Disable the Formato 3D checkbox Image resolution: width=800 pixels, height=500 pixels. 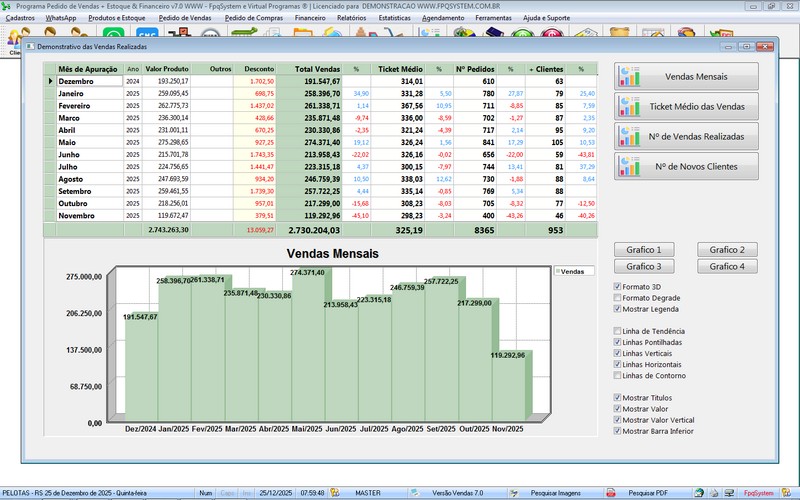(616, 287)
